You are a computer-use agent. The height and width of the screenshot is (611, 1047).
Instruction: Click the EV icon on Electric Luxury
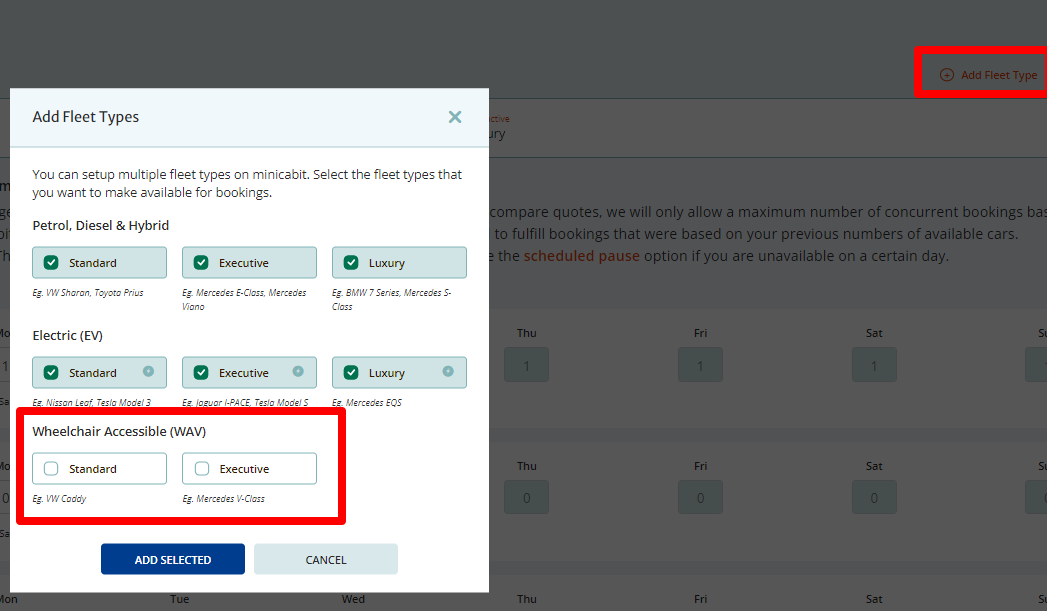448,371
